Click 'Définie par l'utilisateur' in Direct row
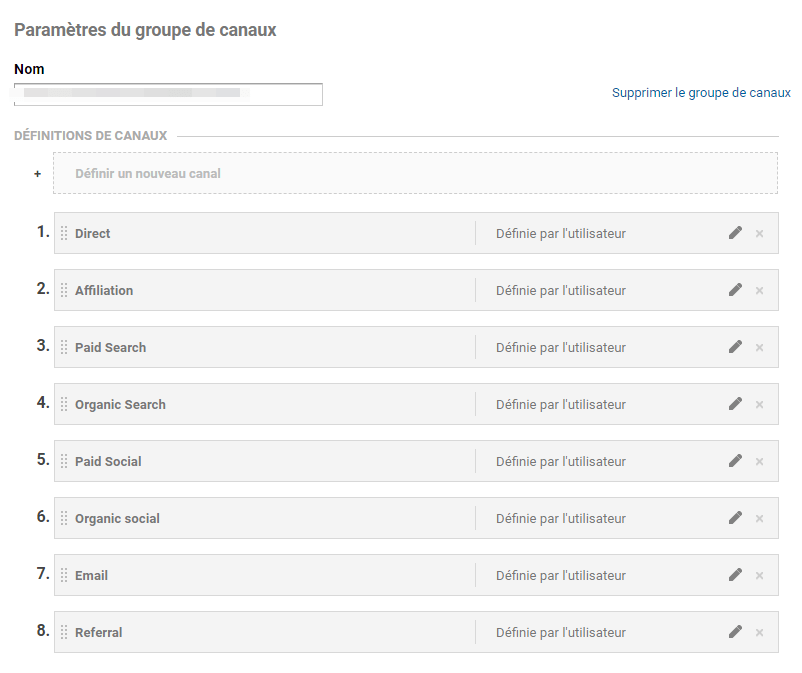This screenshot has height=673, width=802. (x=561, y=233)
